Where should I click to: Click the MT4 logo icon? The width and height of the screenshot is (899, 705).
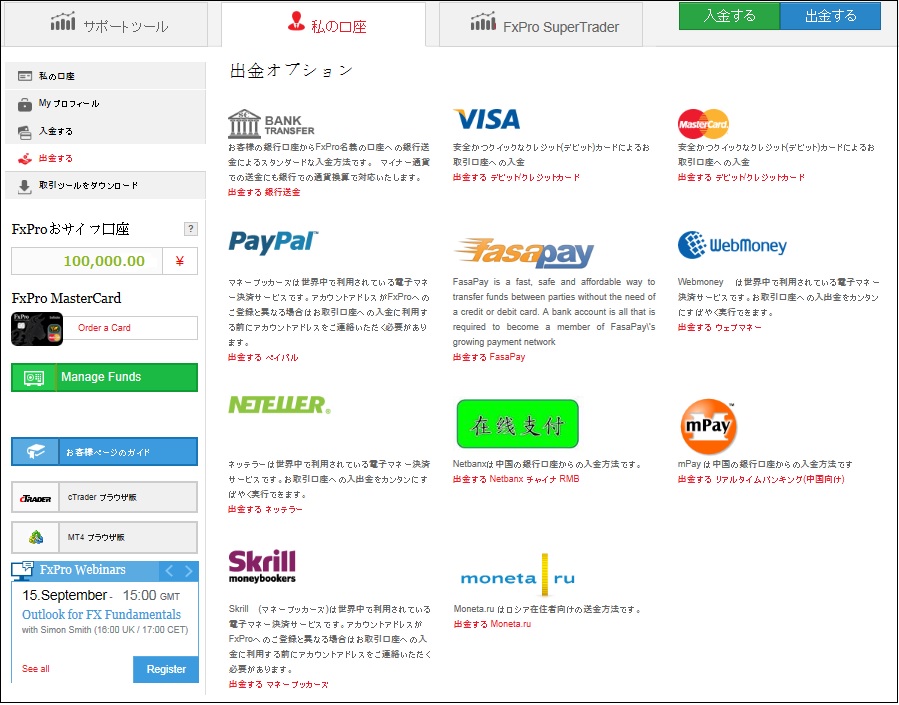click(x=36, y=538)
